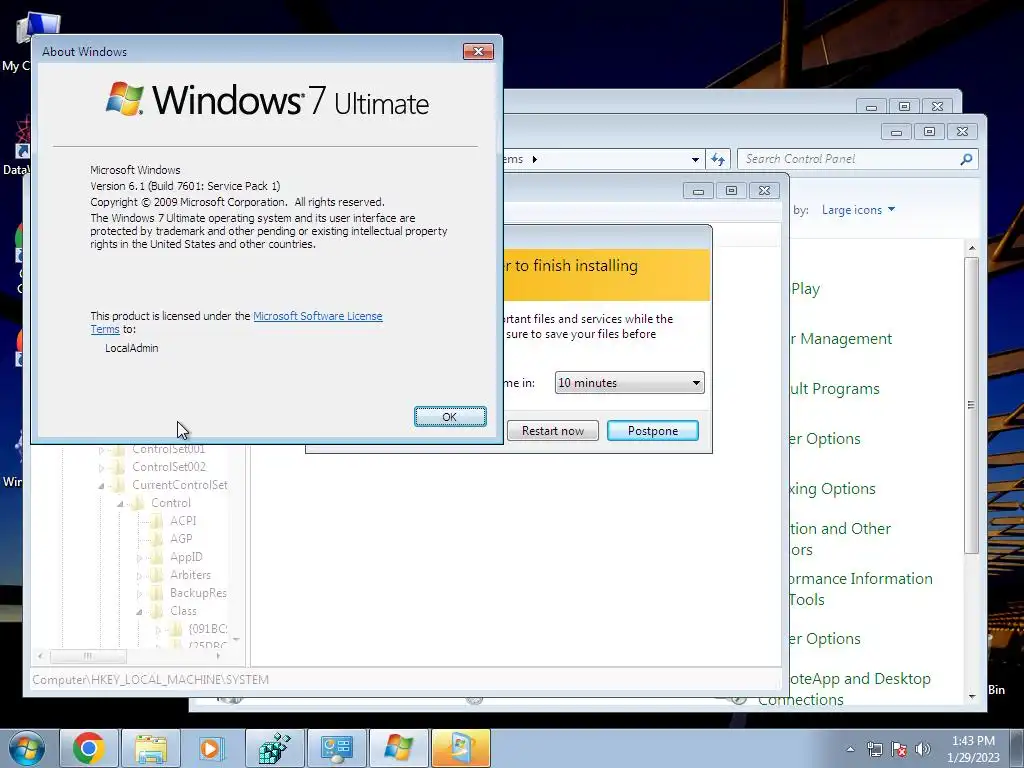The height and width of the screenshot is (768, 1024).
Task: Open the 'xing Options' Control Panel item
Action: pyautogui.click(x=832, y=488)
